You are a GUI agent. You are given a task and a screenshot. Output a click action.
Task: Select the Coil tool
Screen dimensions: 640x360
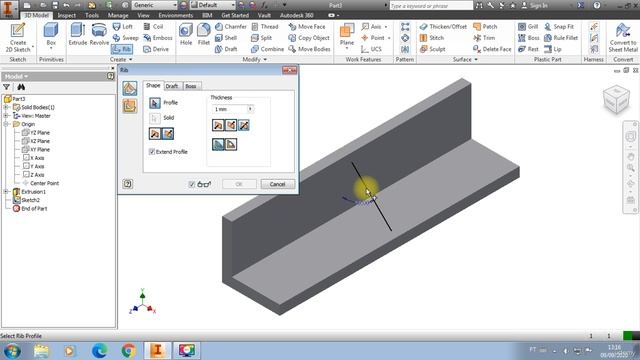point(153,27)
